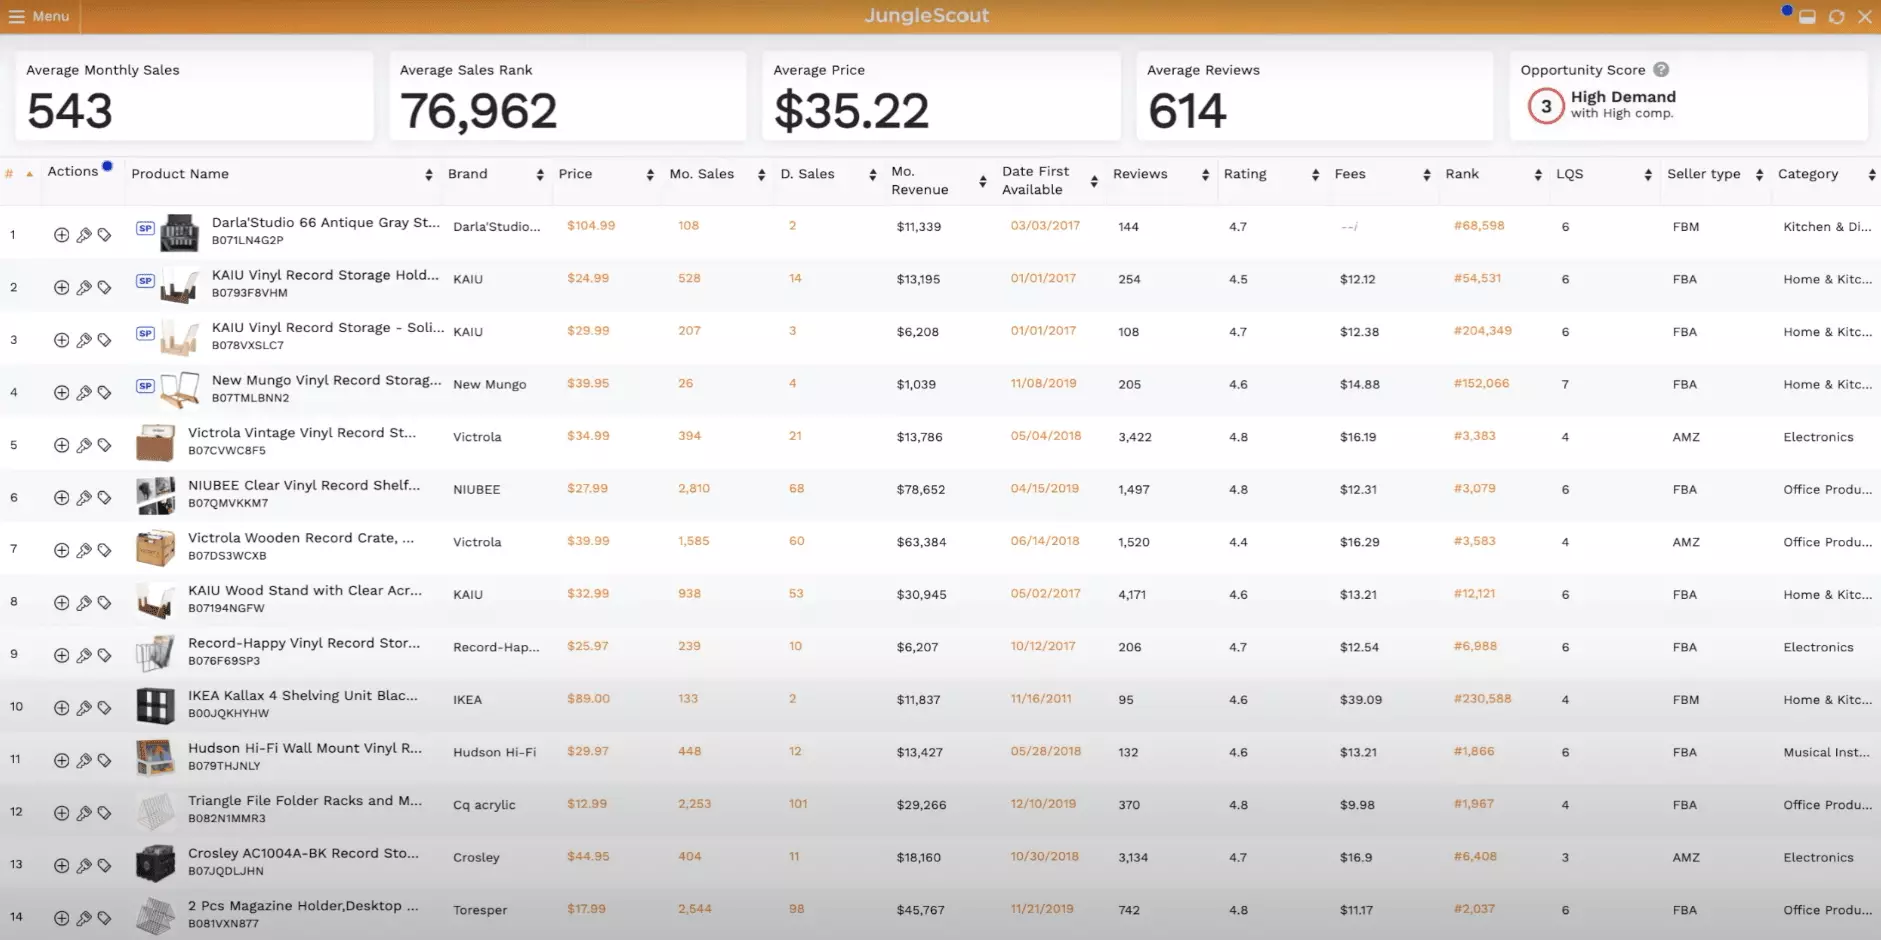Image resolution: width=1881 pixels, height=940 pixels.
Task: Click Average Price value $35.22
Action: coord(851,111)
